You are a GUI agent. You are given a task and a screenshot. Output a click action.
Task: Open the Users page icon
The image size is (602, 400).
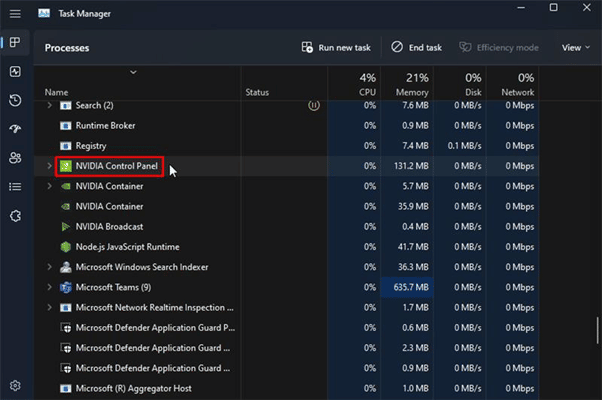point(15,158)
